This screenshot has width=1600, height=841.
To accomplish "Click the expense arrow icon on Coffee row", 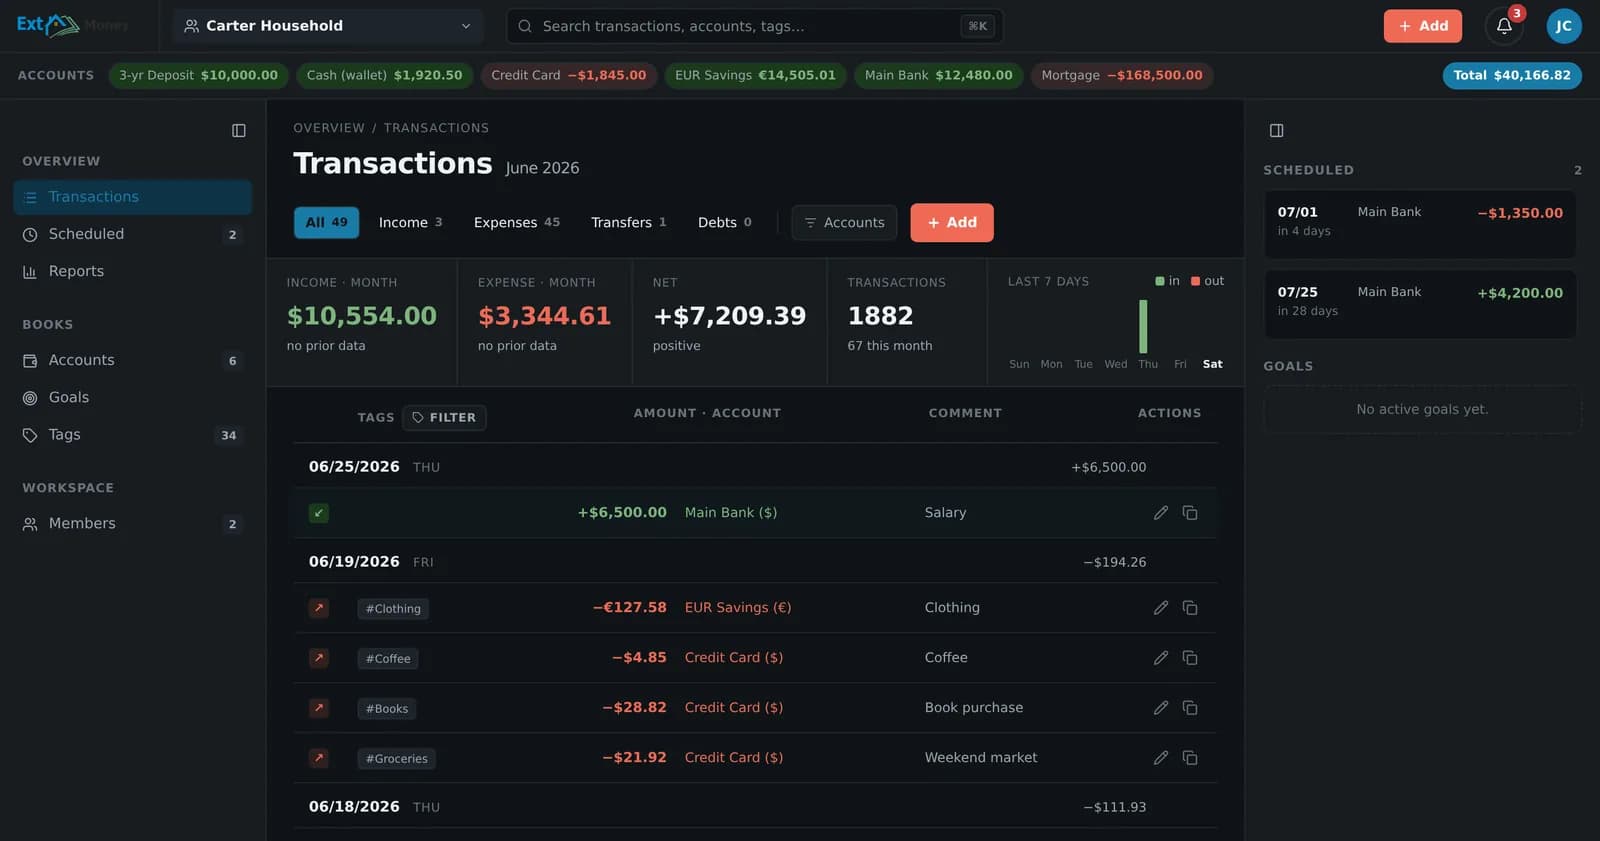I will [319, 658].
